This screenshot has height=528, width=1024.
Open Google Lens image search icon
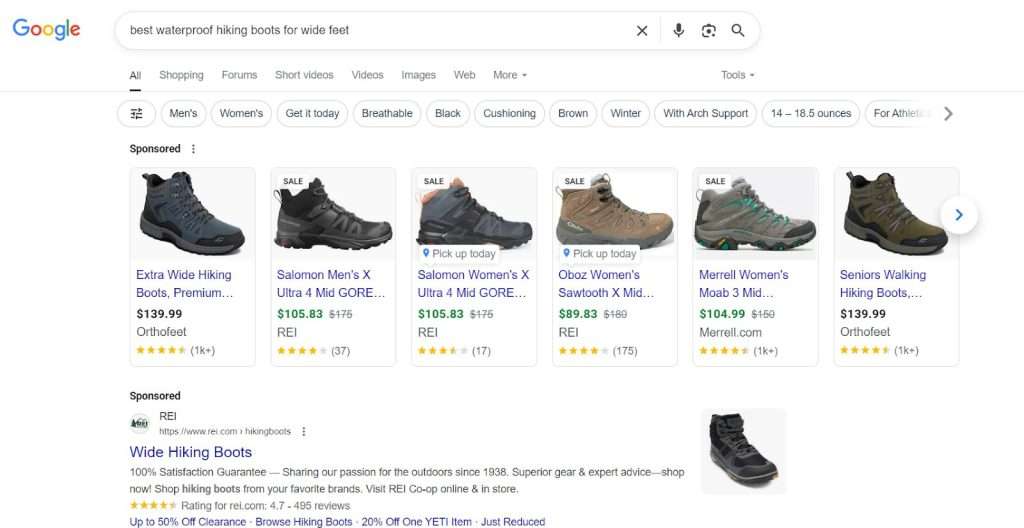tap(709, 31)
